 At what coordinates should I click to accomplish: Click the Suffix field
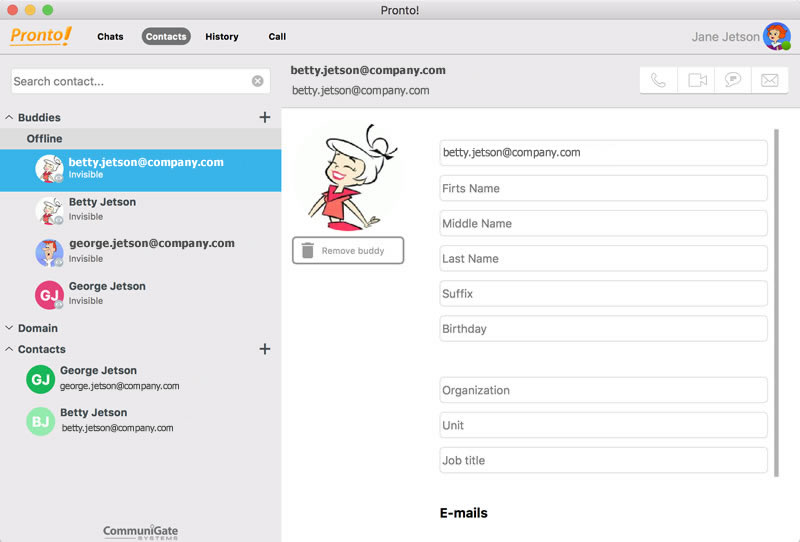tap(603, 293)
